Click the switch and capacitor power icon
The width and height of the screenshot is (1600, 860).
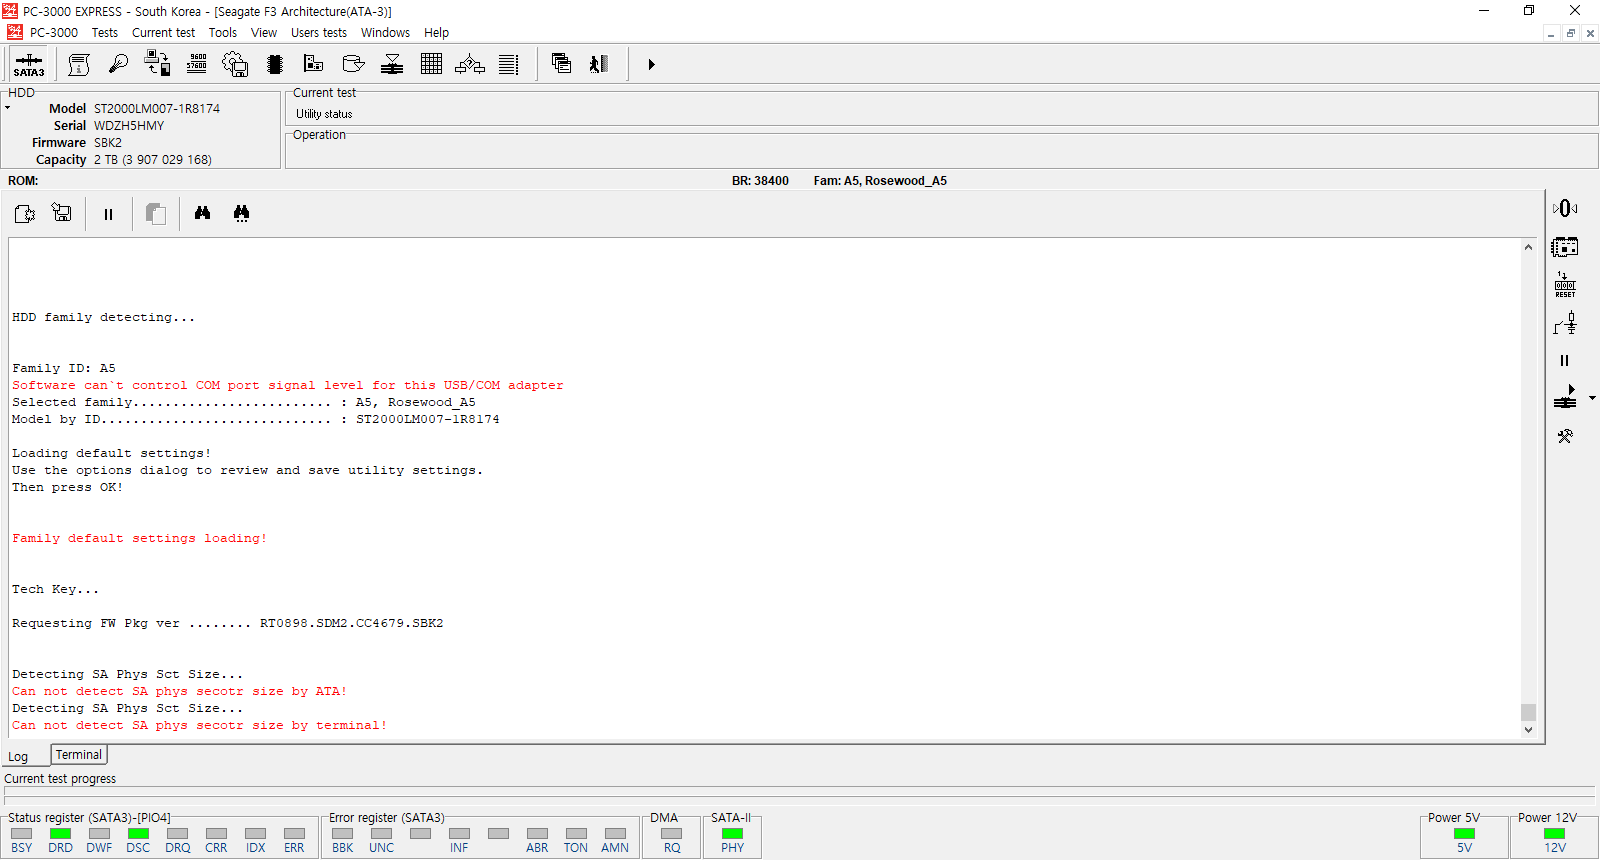tap(1565, 323)
